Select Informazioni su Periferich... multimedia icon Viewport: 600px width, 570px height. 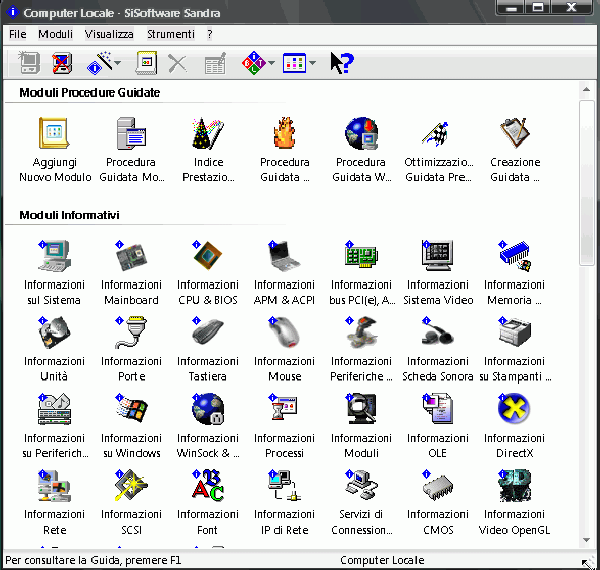tap(55, 426)
